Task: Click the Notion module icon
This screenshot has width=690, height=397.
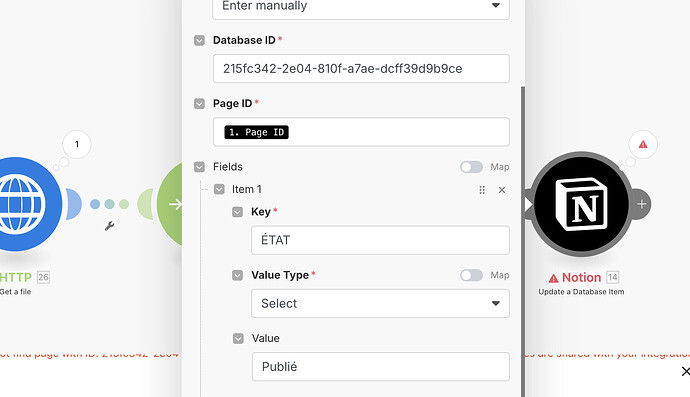Action: click(581, 204)
